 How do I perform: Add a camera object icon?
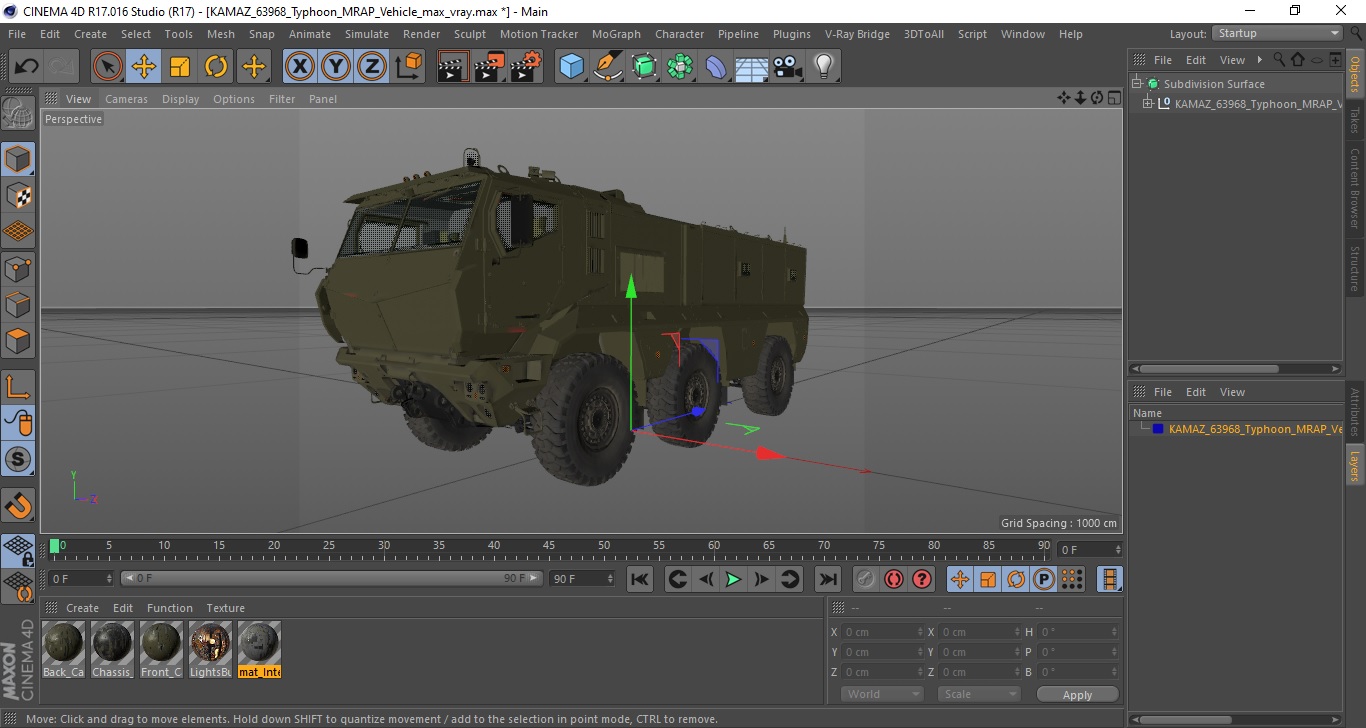coord(788,67)
